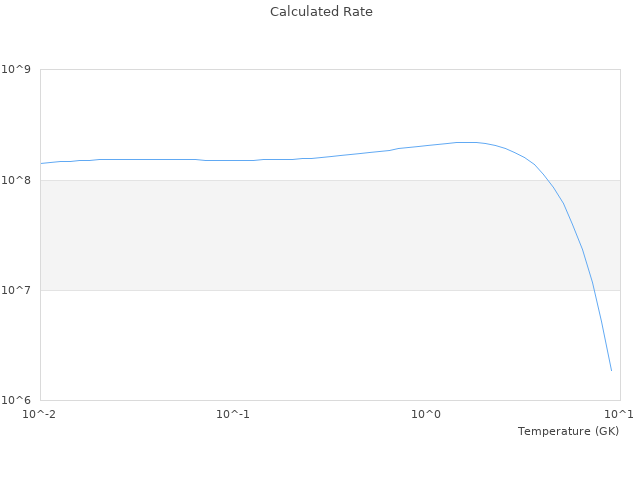Click the white plot area below 10^7 gridline
The height and width of the screenshot is (480, 640).
pos(300,345)
